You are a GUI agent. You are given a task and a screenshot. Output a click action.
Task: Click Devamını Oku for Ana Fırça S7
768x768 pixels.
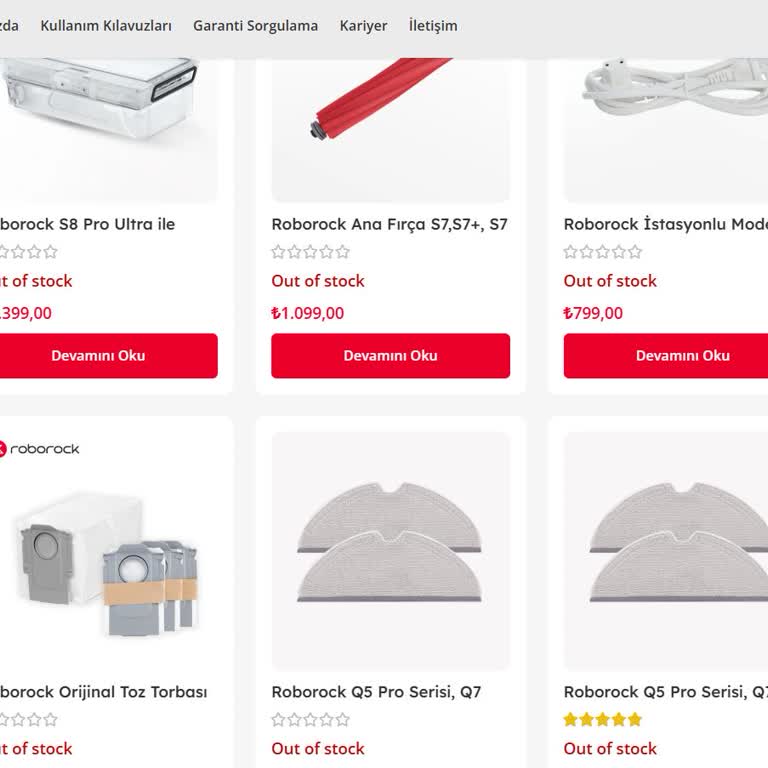(390, 356)
